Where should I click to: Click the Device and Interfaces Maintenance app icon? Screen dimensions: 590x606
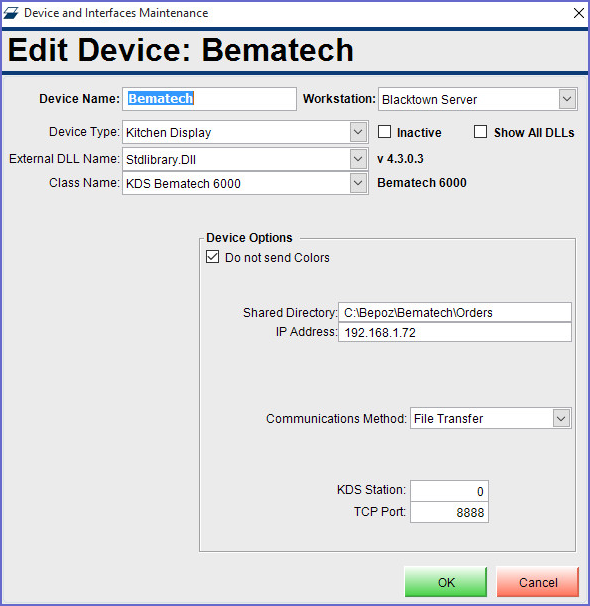pos(11,13)
